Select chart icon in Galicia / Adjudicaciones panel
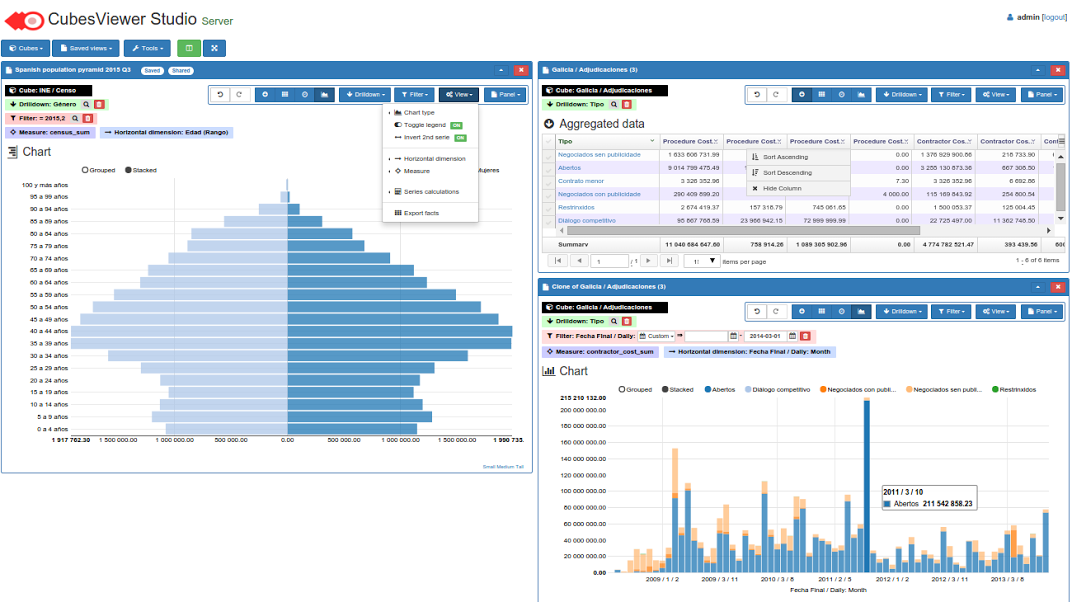The height and width of the screenshot is (602, 1072). (861, 94)
